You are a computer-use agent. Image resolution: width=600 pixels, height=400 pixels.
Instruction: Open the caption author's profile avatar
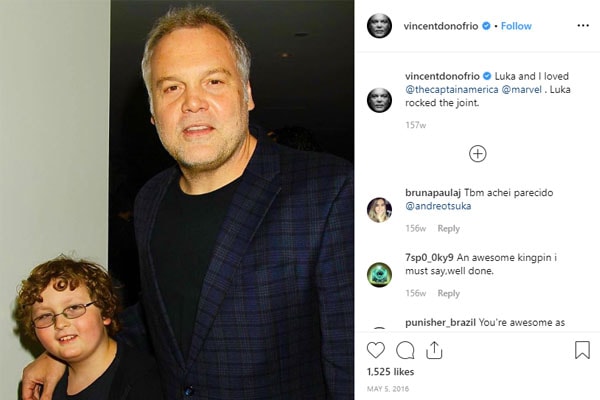pyautogui.click(x=379, y=99)
